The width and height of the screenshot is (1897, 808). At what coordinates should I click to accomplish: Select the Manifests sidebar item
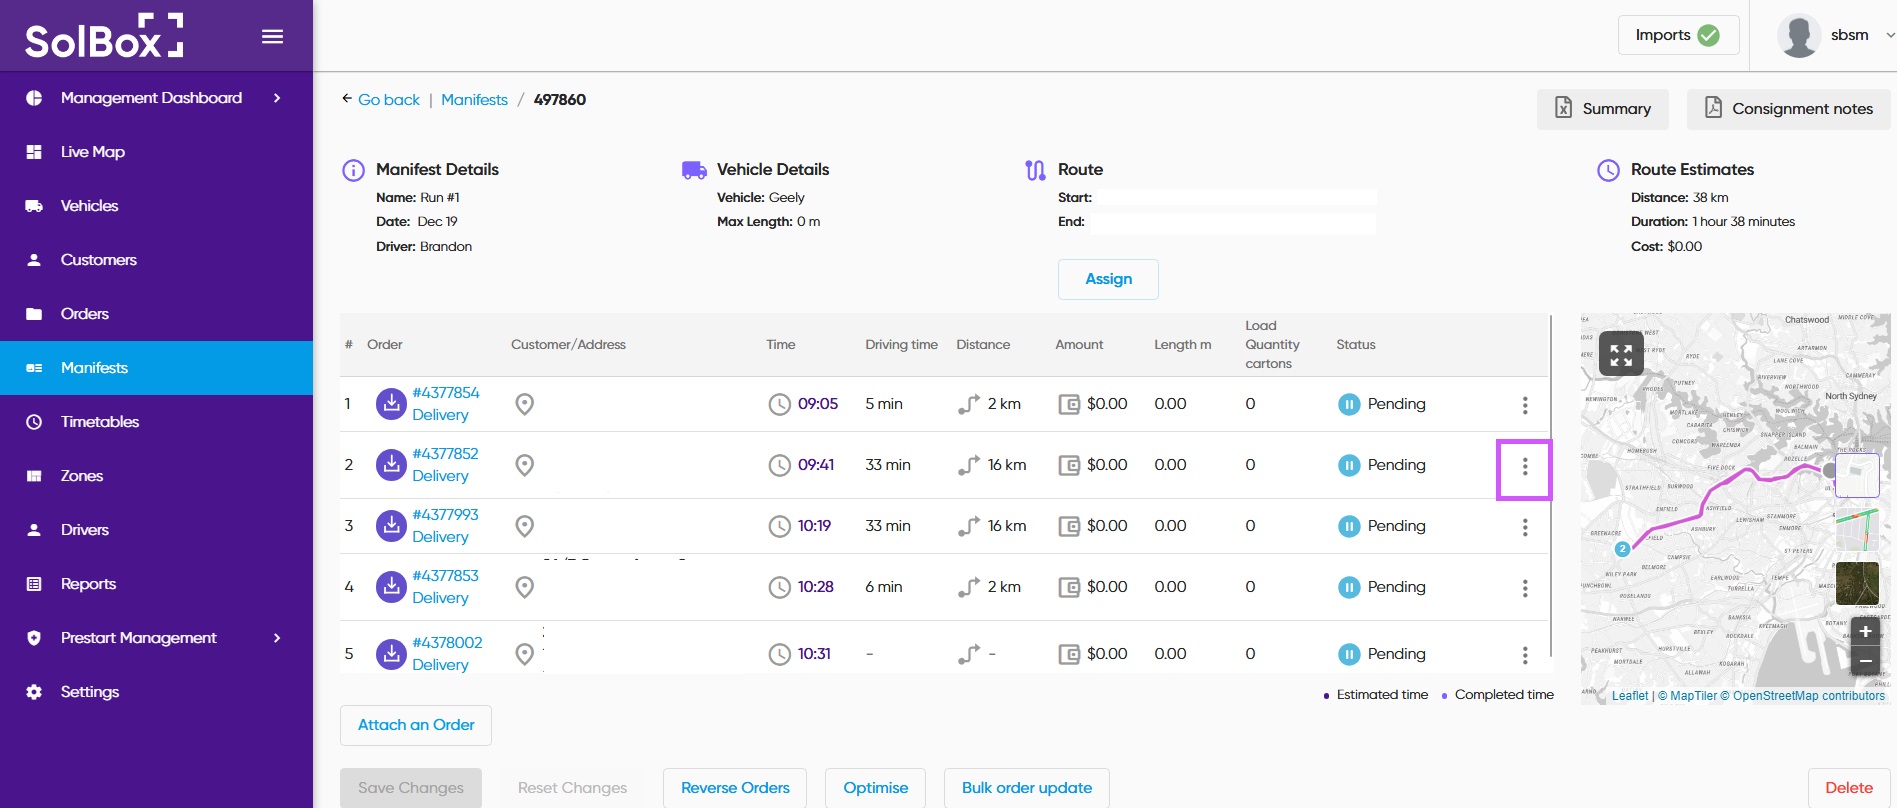point(156,368)
